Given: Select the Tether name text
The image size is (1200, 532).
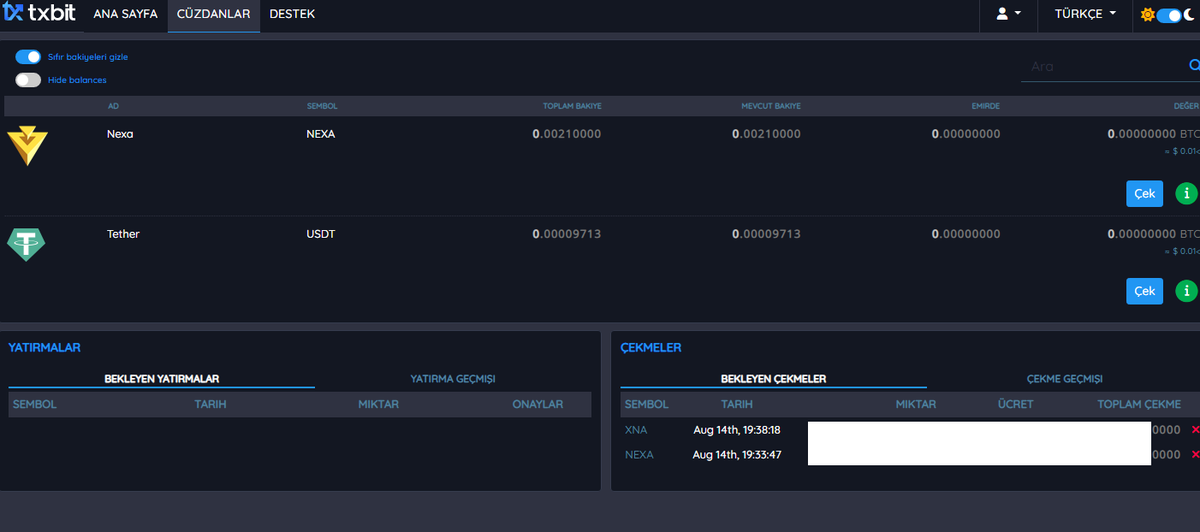Looking at the screenshot, I should click(x=123, y=234).
